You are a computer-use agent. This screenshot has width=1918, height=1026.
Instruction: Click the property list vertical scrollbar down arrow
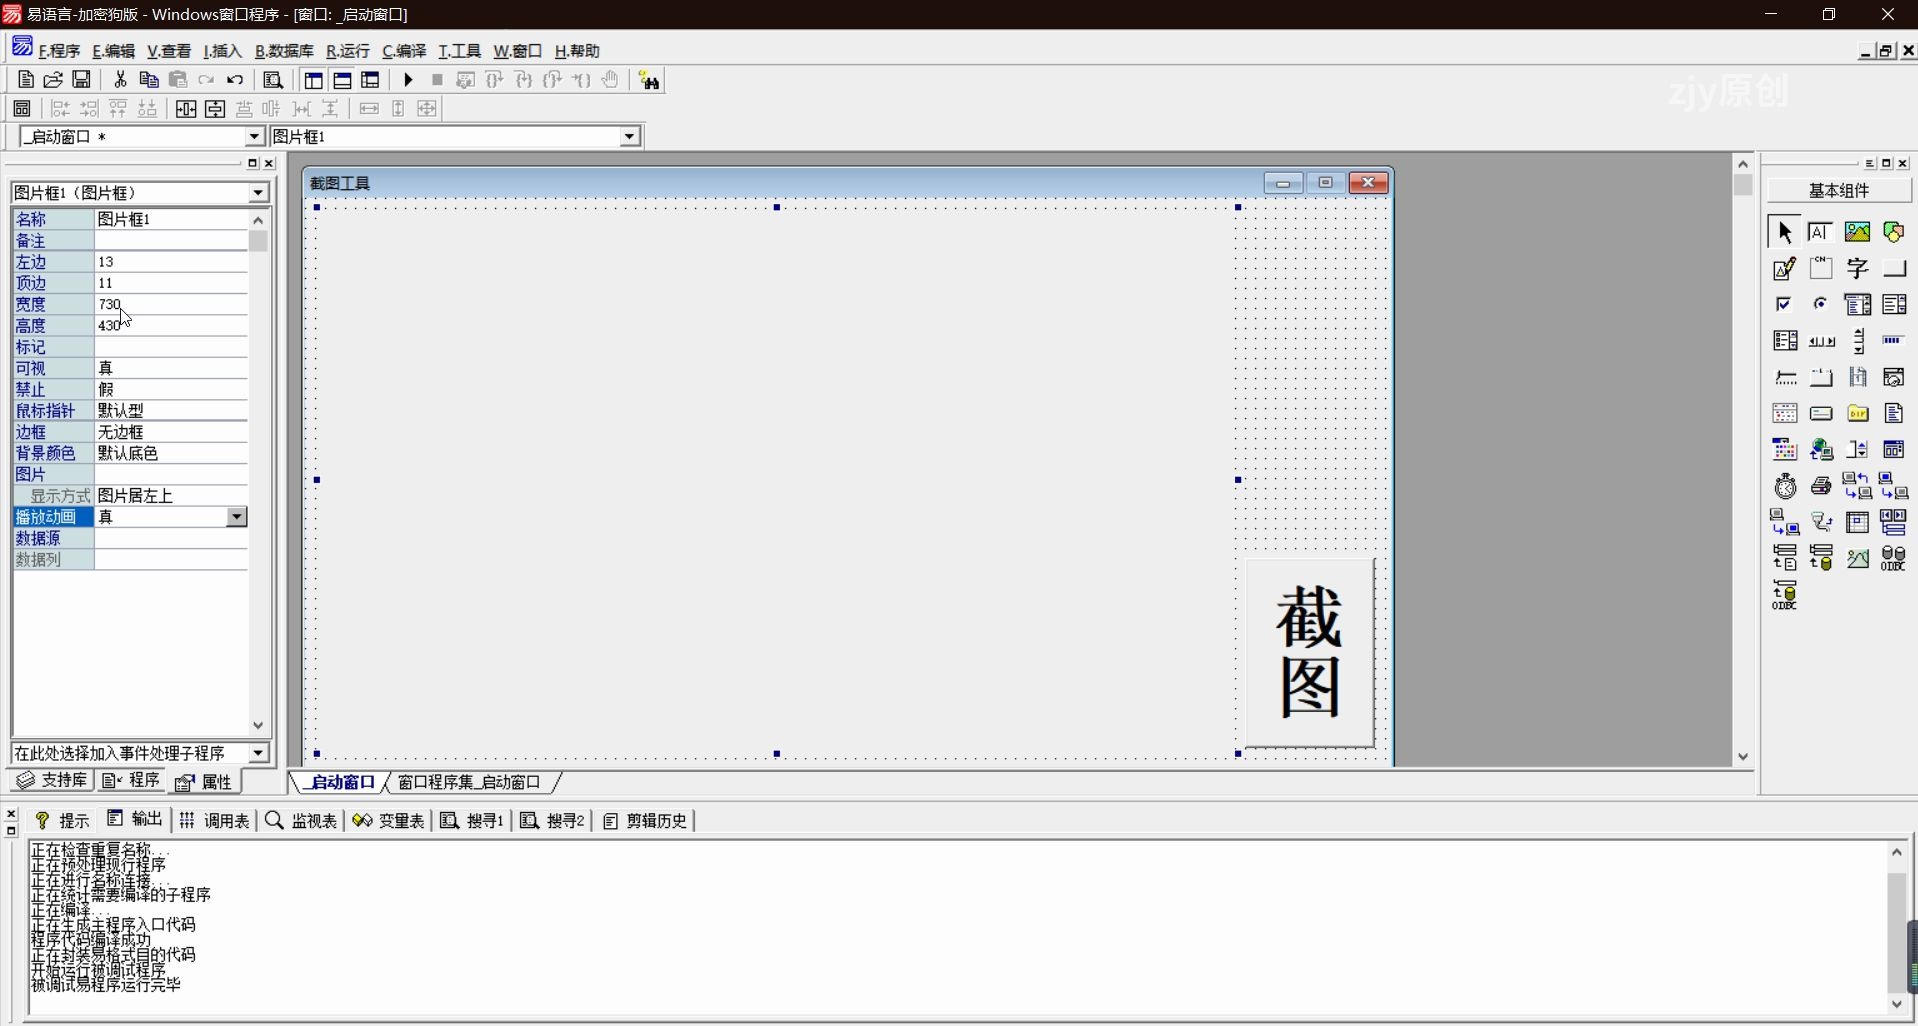tap(258, 726)
